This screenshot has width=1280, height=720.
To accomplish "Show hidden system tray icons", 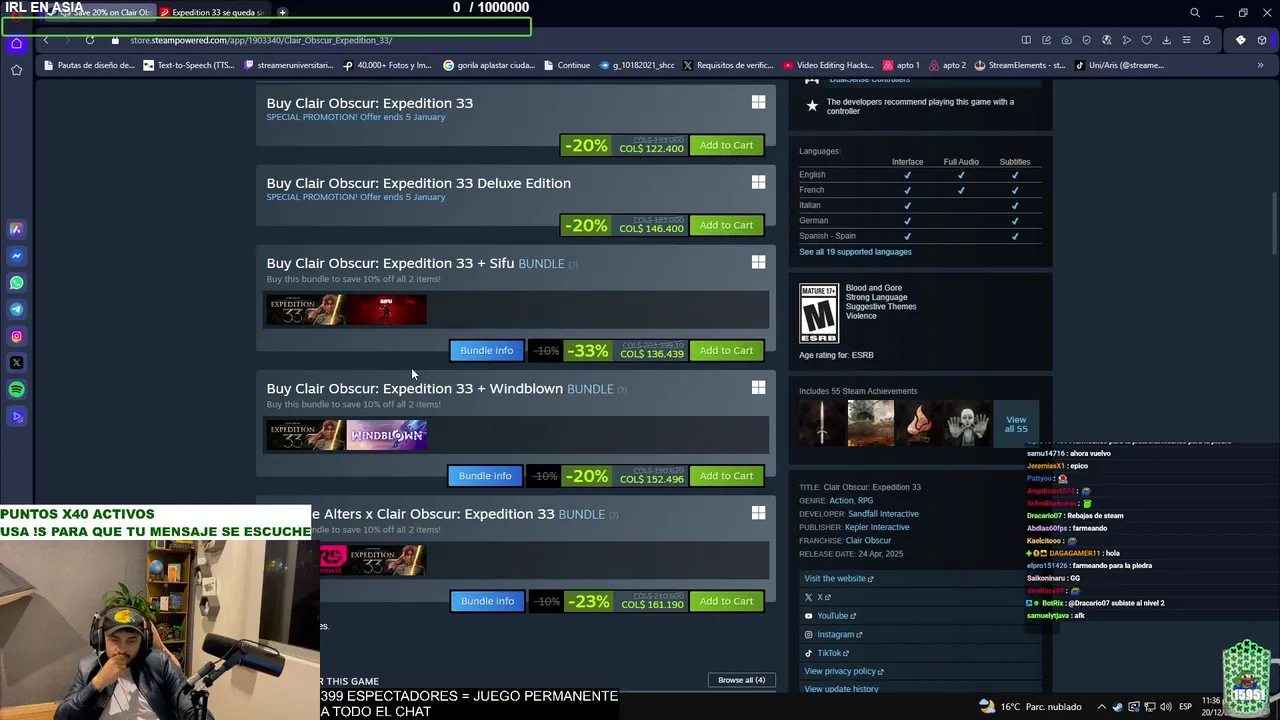I will pyautogui.click(x=1102, y=706).
